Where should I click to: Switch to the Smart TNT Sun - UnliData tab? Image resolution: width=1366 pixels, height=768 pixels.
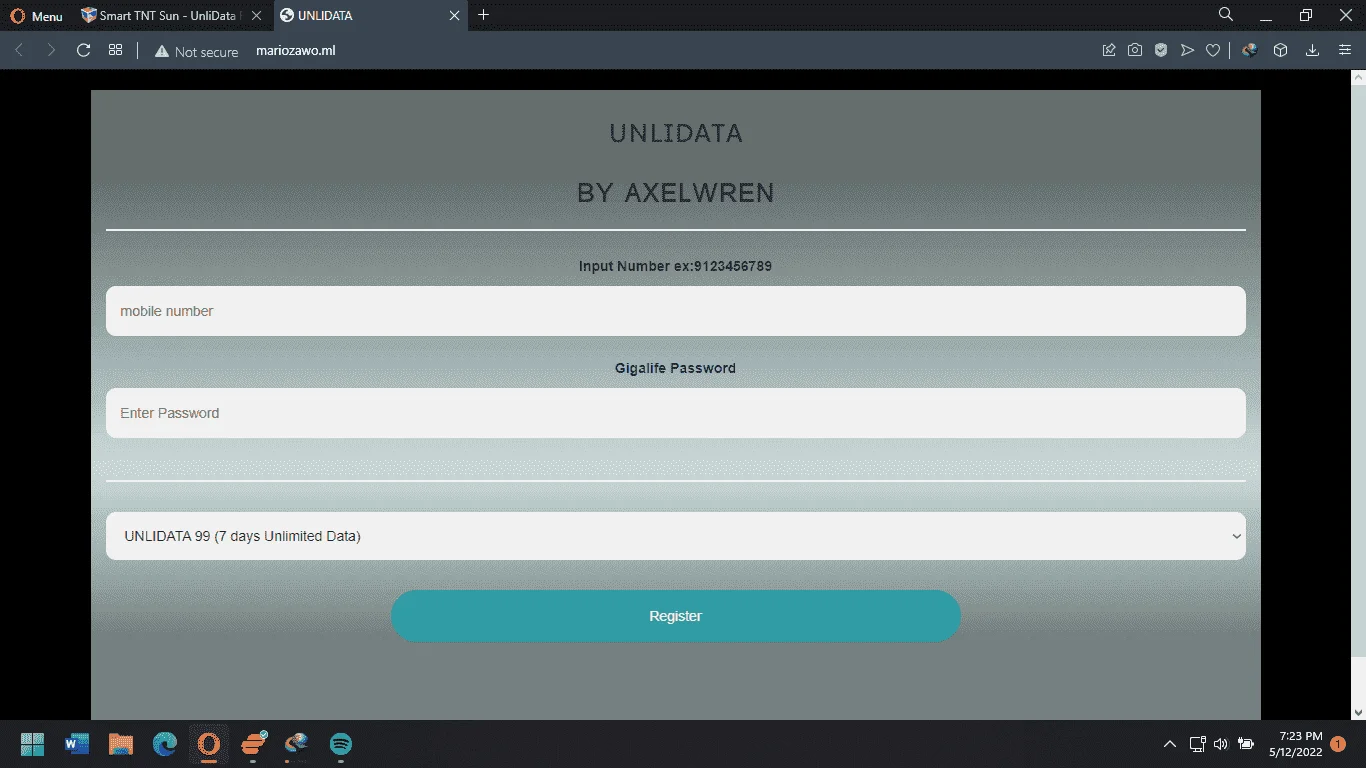coord(168,16)
